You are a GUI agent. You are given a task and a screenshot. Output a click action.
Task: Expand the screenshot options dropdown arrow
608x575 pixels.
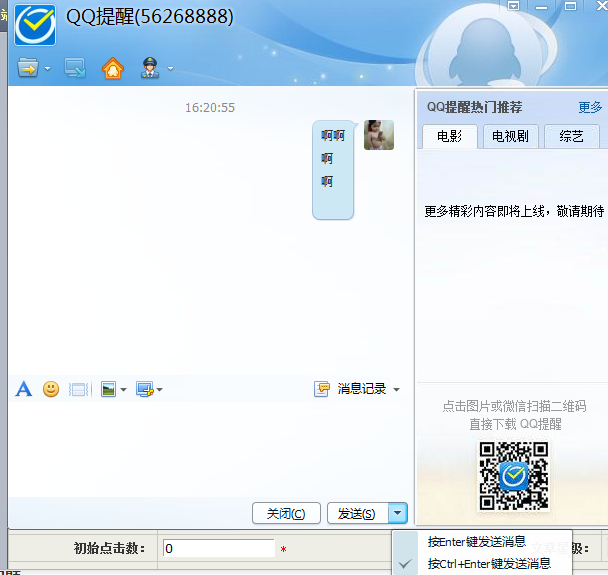pyautogui.click(x=159, y=390)
